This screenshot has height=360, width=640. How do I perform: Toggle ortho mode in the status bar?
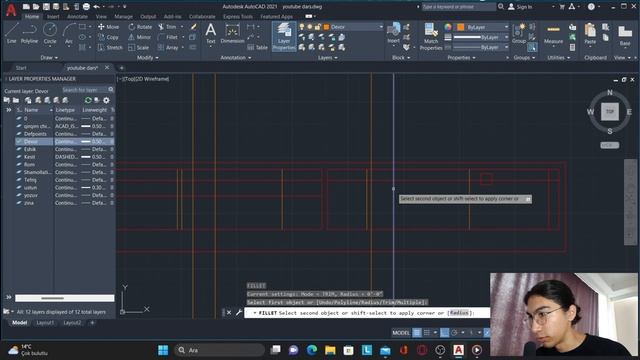click(x=444, y=333)
